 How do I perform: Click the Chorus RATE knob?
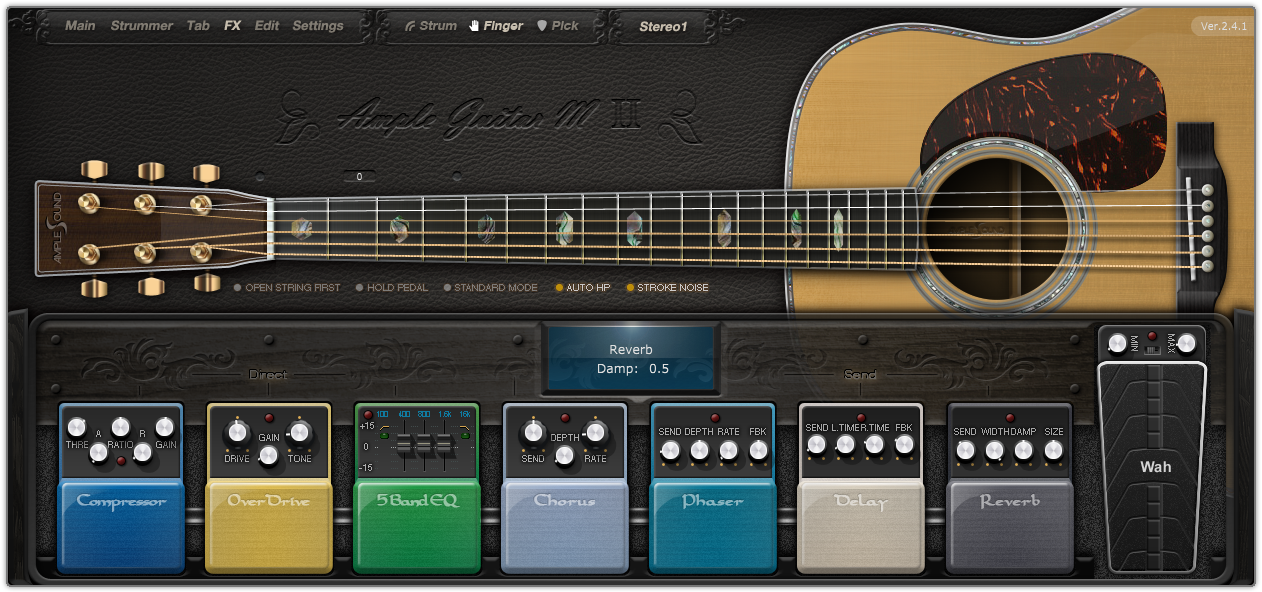pos(596,432)
